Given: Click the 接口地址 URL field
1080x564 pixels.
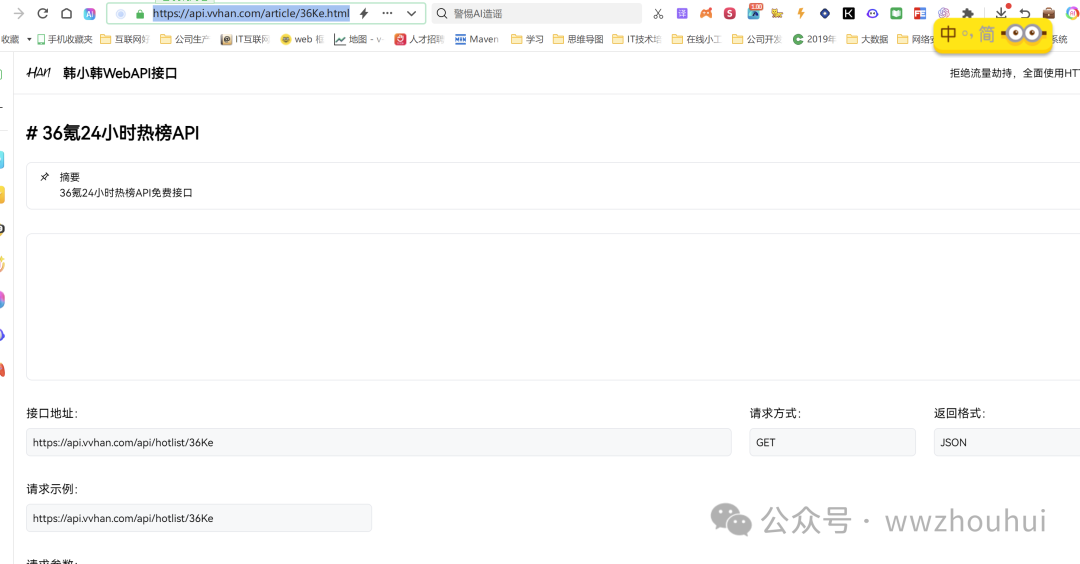Looking at the screenshot, I should coord(379,442).
